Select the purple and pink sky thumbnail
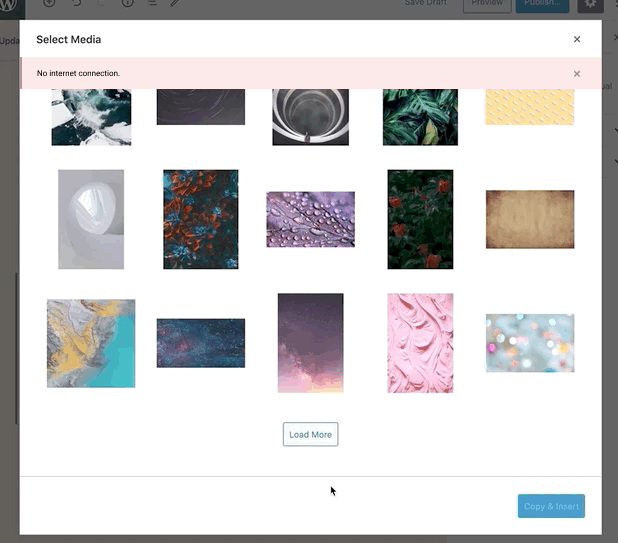Image resolution: width=618 pixels, height=543 pixels. tap(310, 343)
